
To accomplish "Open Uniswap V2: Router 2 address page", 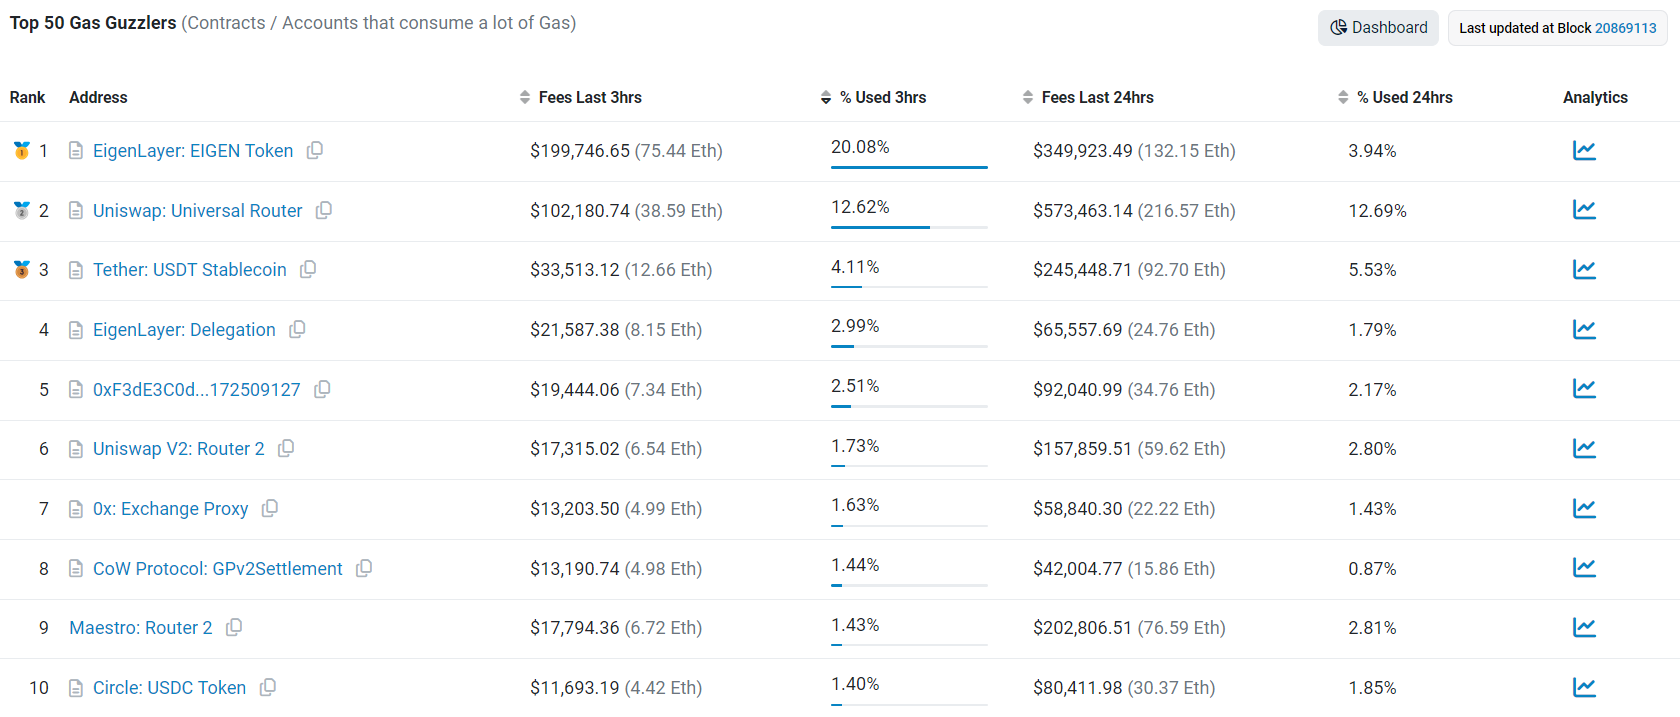I will pos(179,449).
